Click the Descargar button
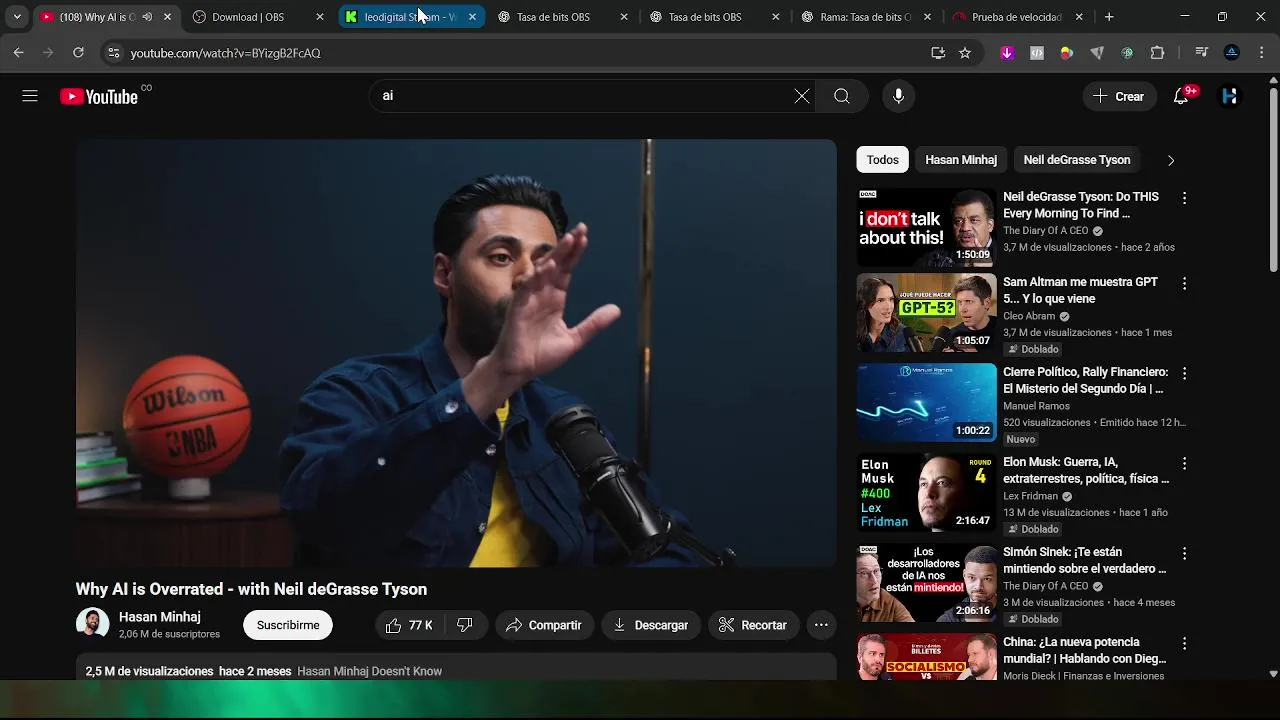 [651, 625]
